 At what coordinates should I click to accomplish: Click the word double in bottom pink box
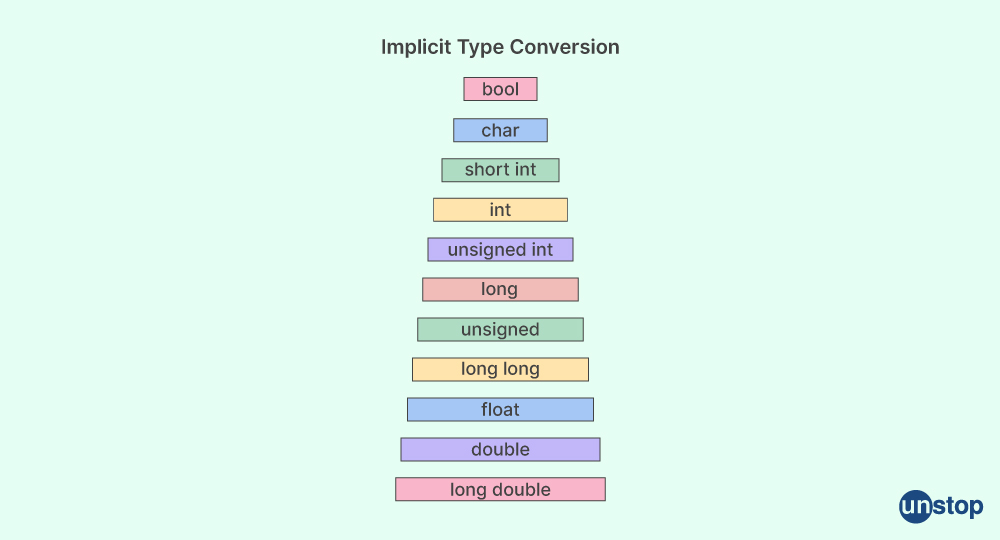[x=521, y=490]
